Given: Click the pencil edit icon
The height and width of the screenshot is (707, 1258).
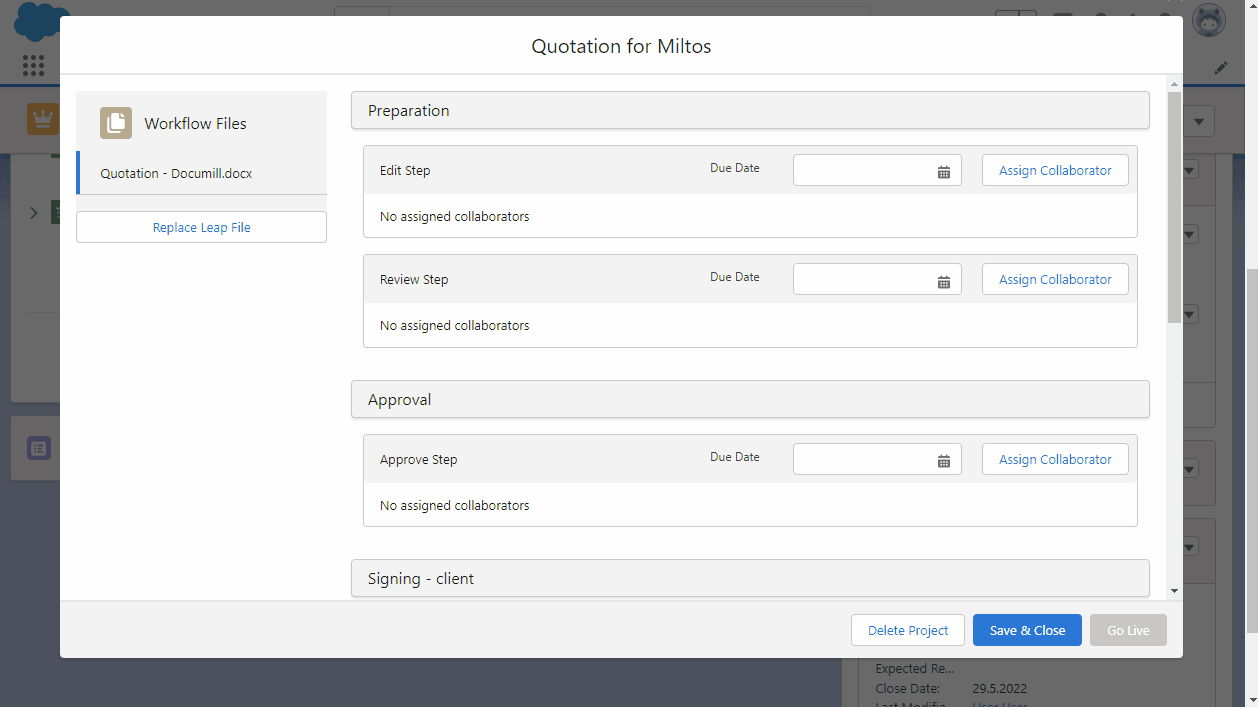Looking at the screenshot, I should pos(1220,67).
